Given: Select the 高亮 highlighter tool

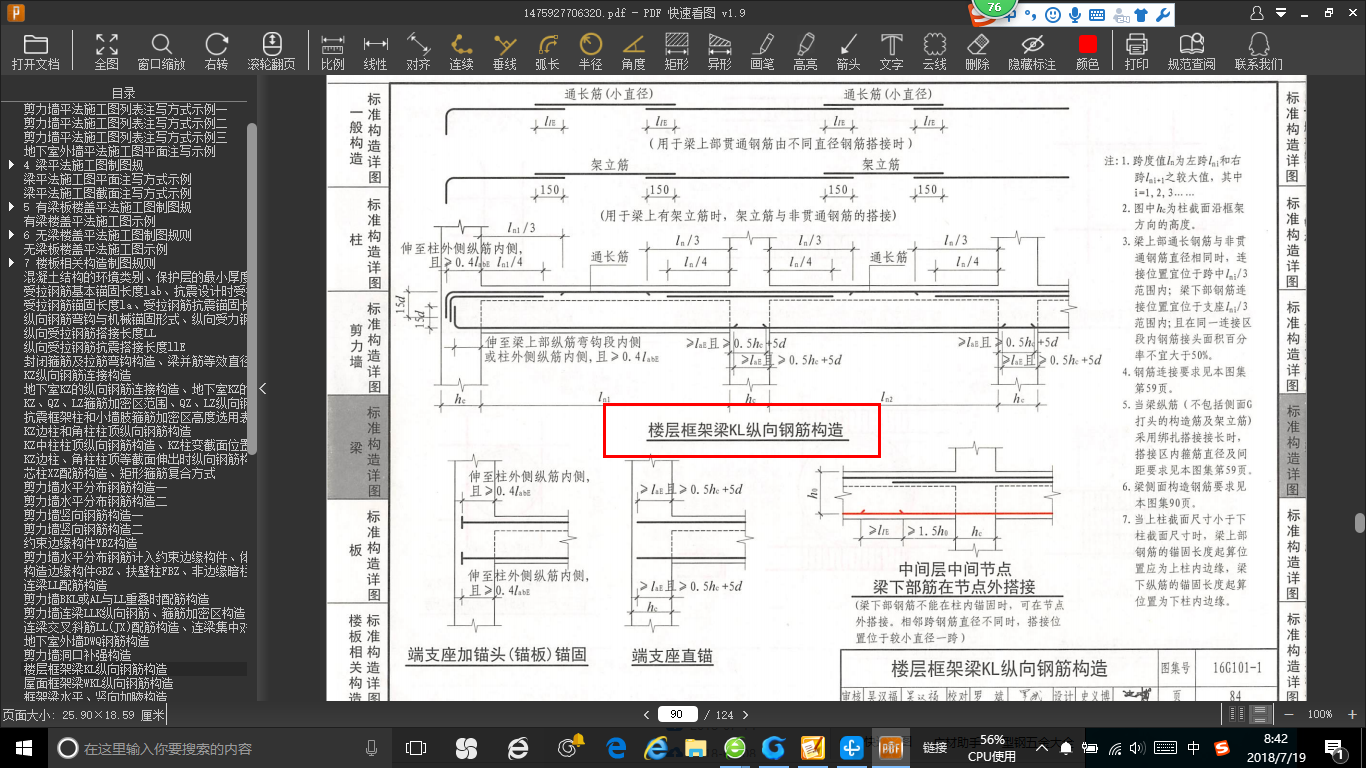Looking at the screenshot, I should 806,52.
